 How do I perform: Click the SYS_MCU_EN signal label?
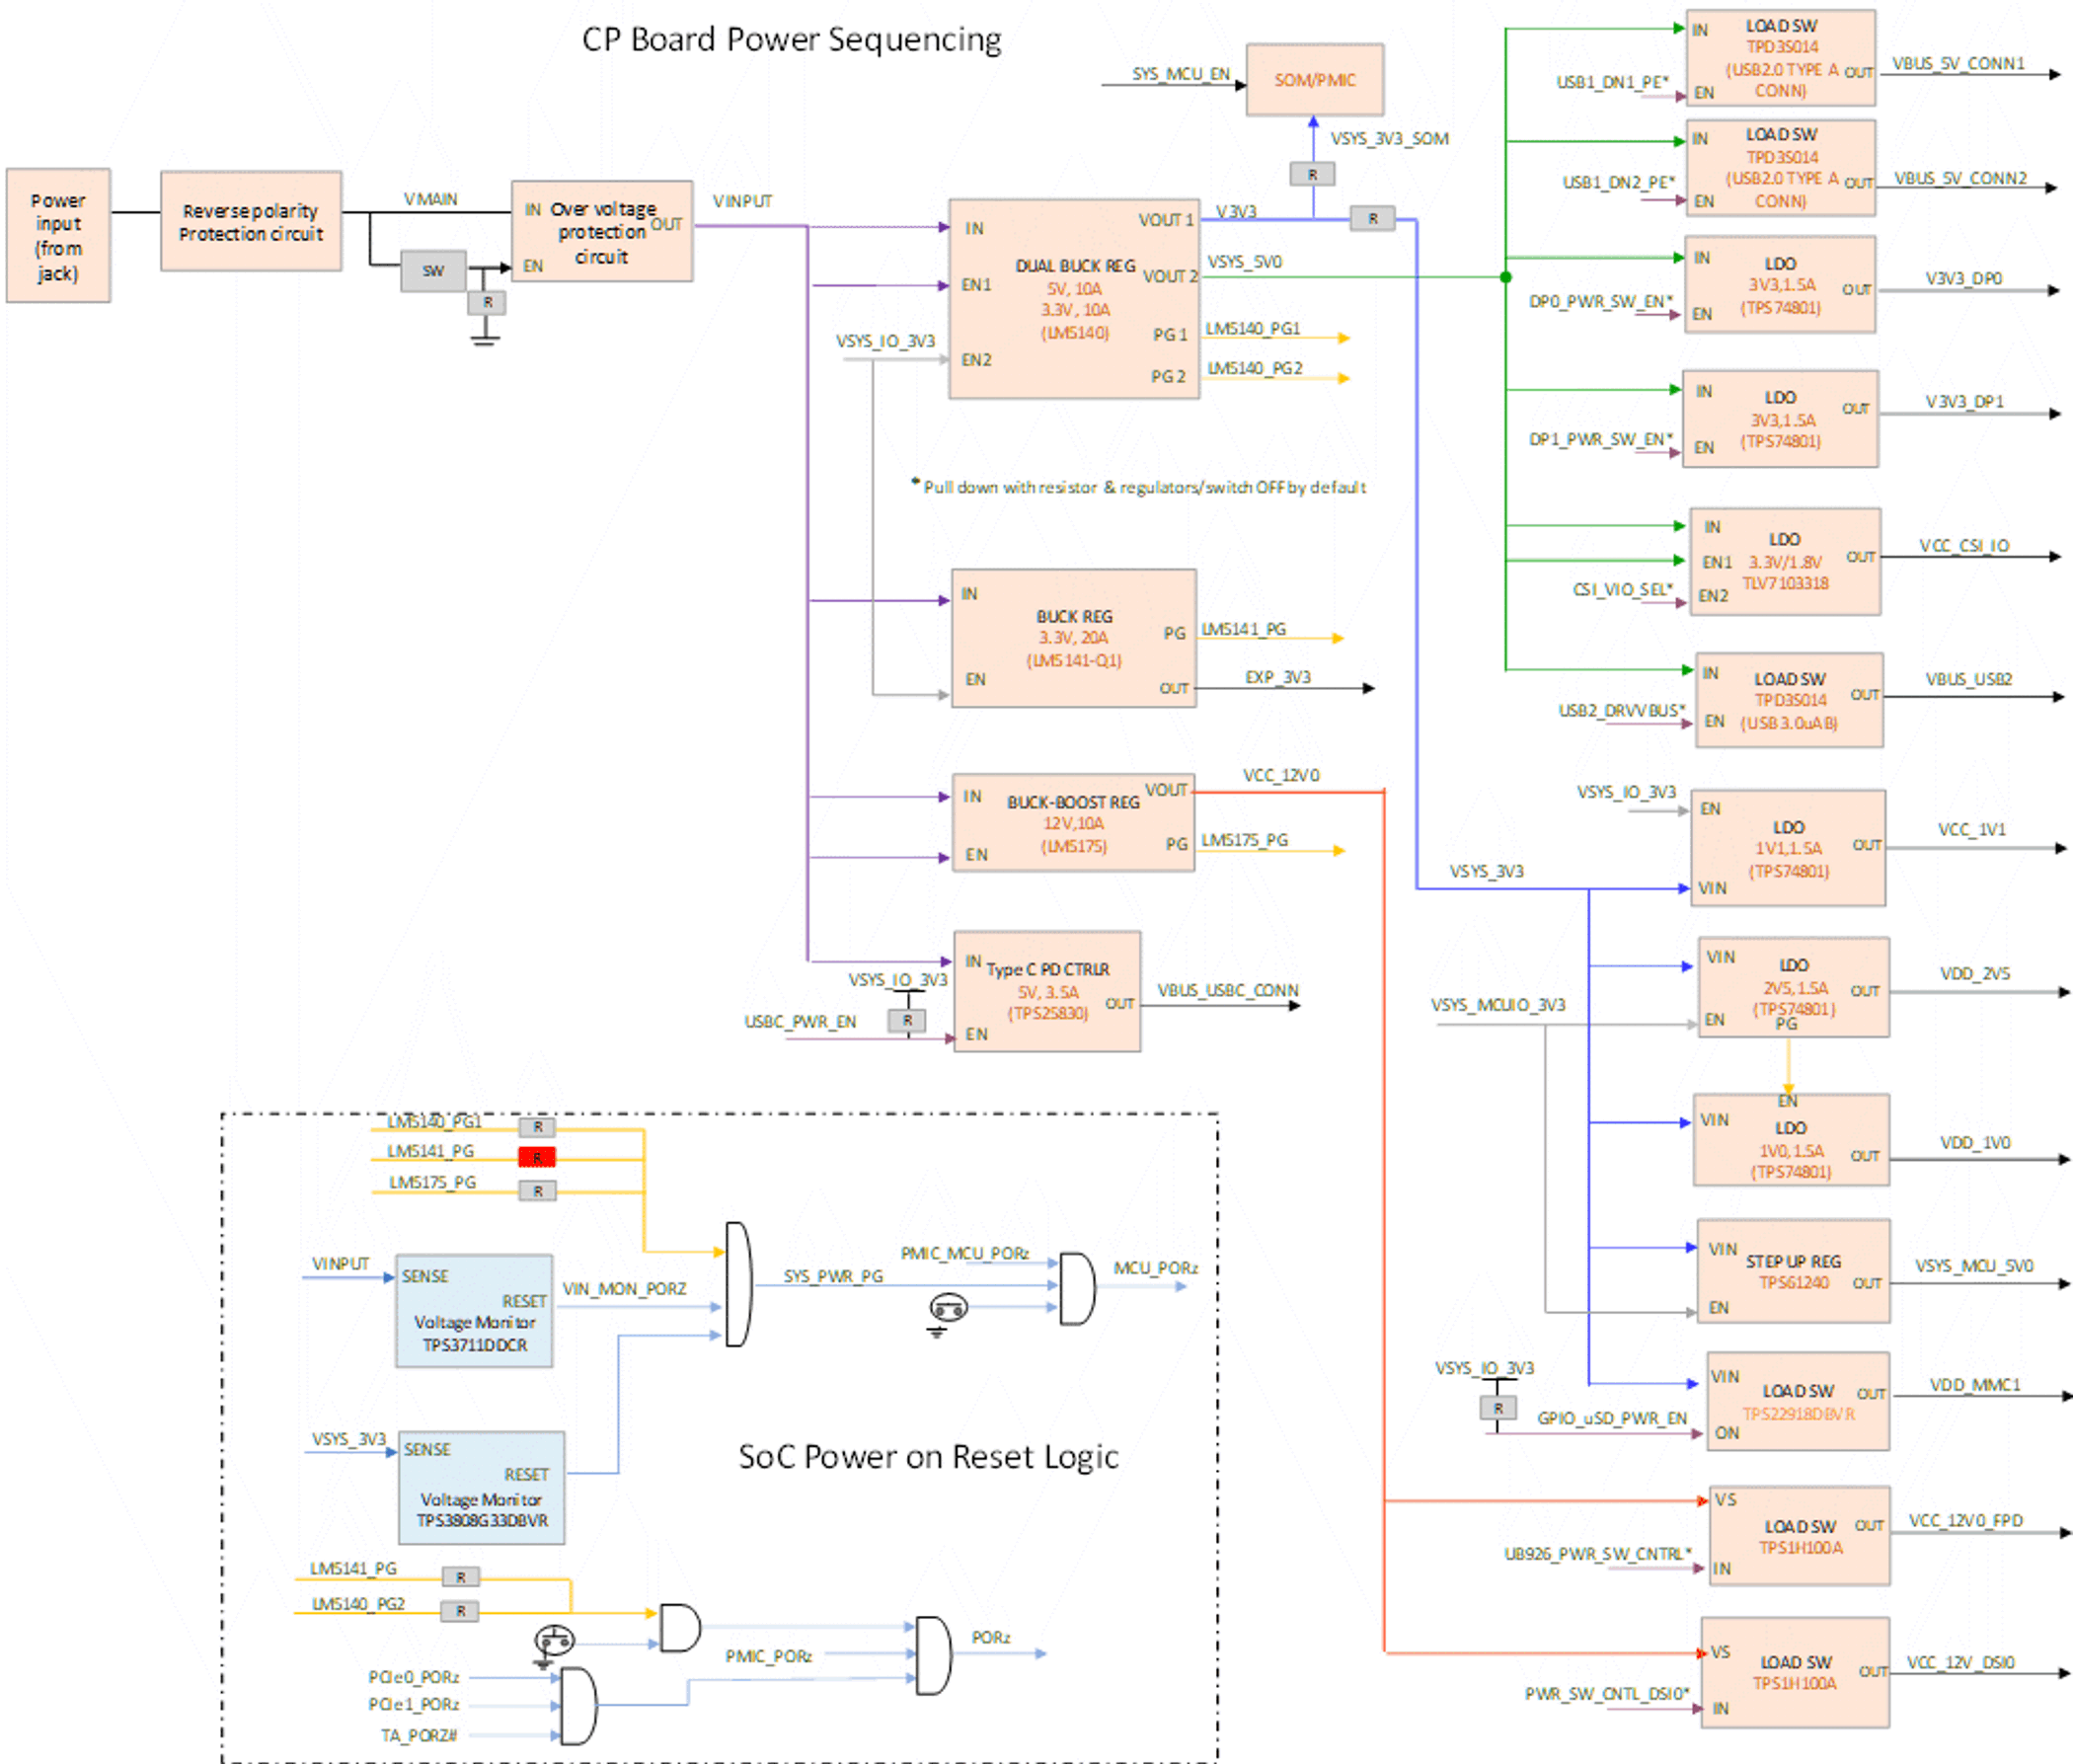[x=1181, y=74]
